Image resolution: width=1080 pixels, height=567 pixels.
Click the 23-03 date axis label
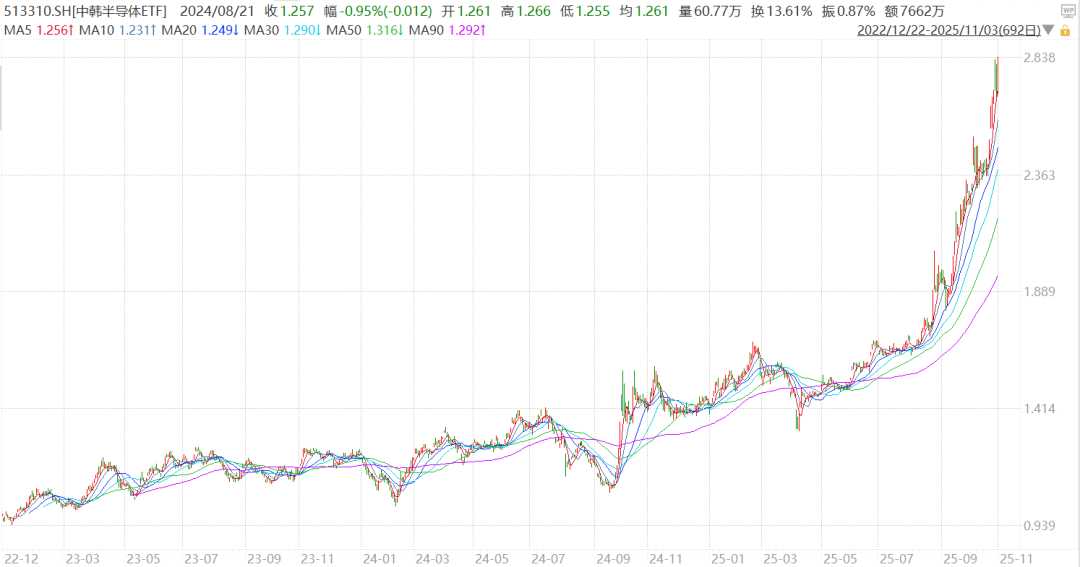[81, 558]
